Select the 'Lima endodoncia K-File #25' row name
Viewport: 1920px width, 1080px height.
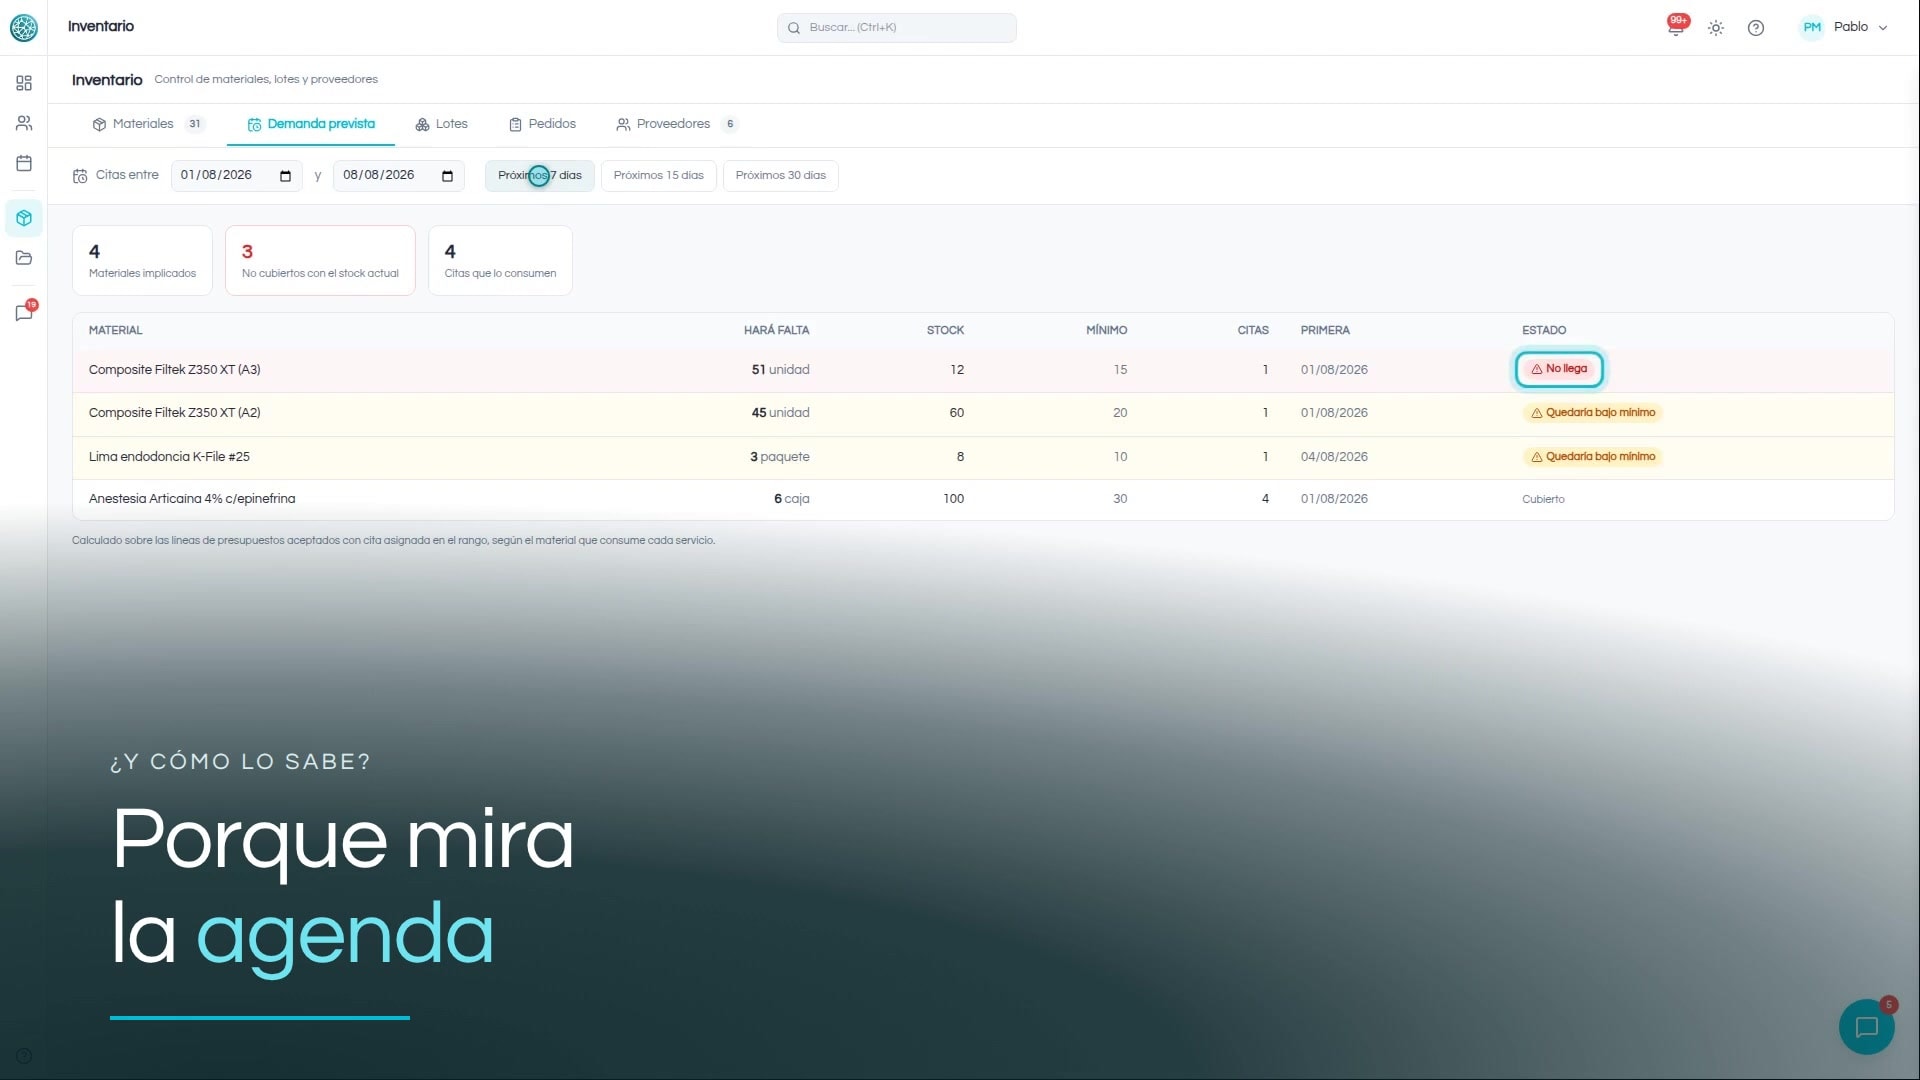(170, 457)
